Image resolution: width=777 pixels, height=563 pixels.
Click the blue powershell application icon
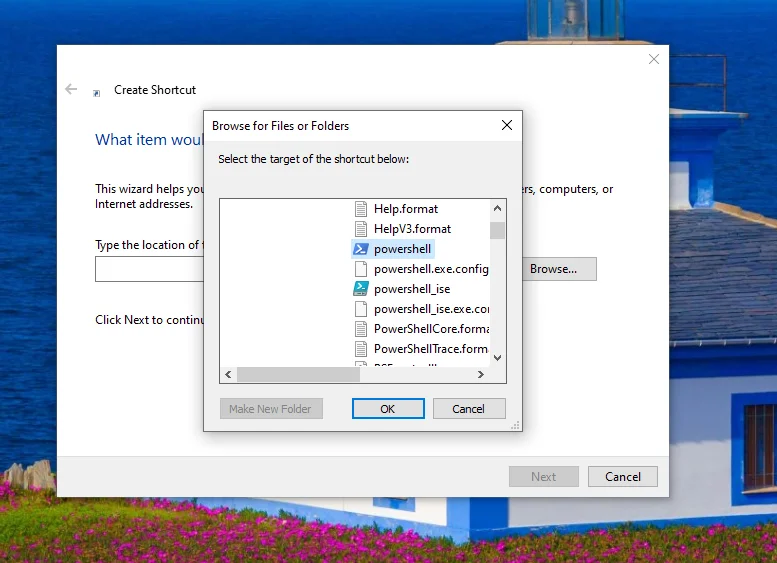(361, 249)
